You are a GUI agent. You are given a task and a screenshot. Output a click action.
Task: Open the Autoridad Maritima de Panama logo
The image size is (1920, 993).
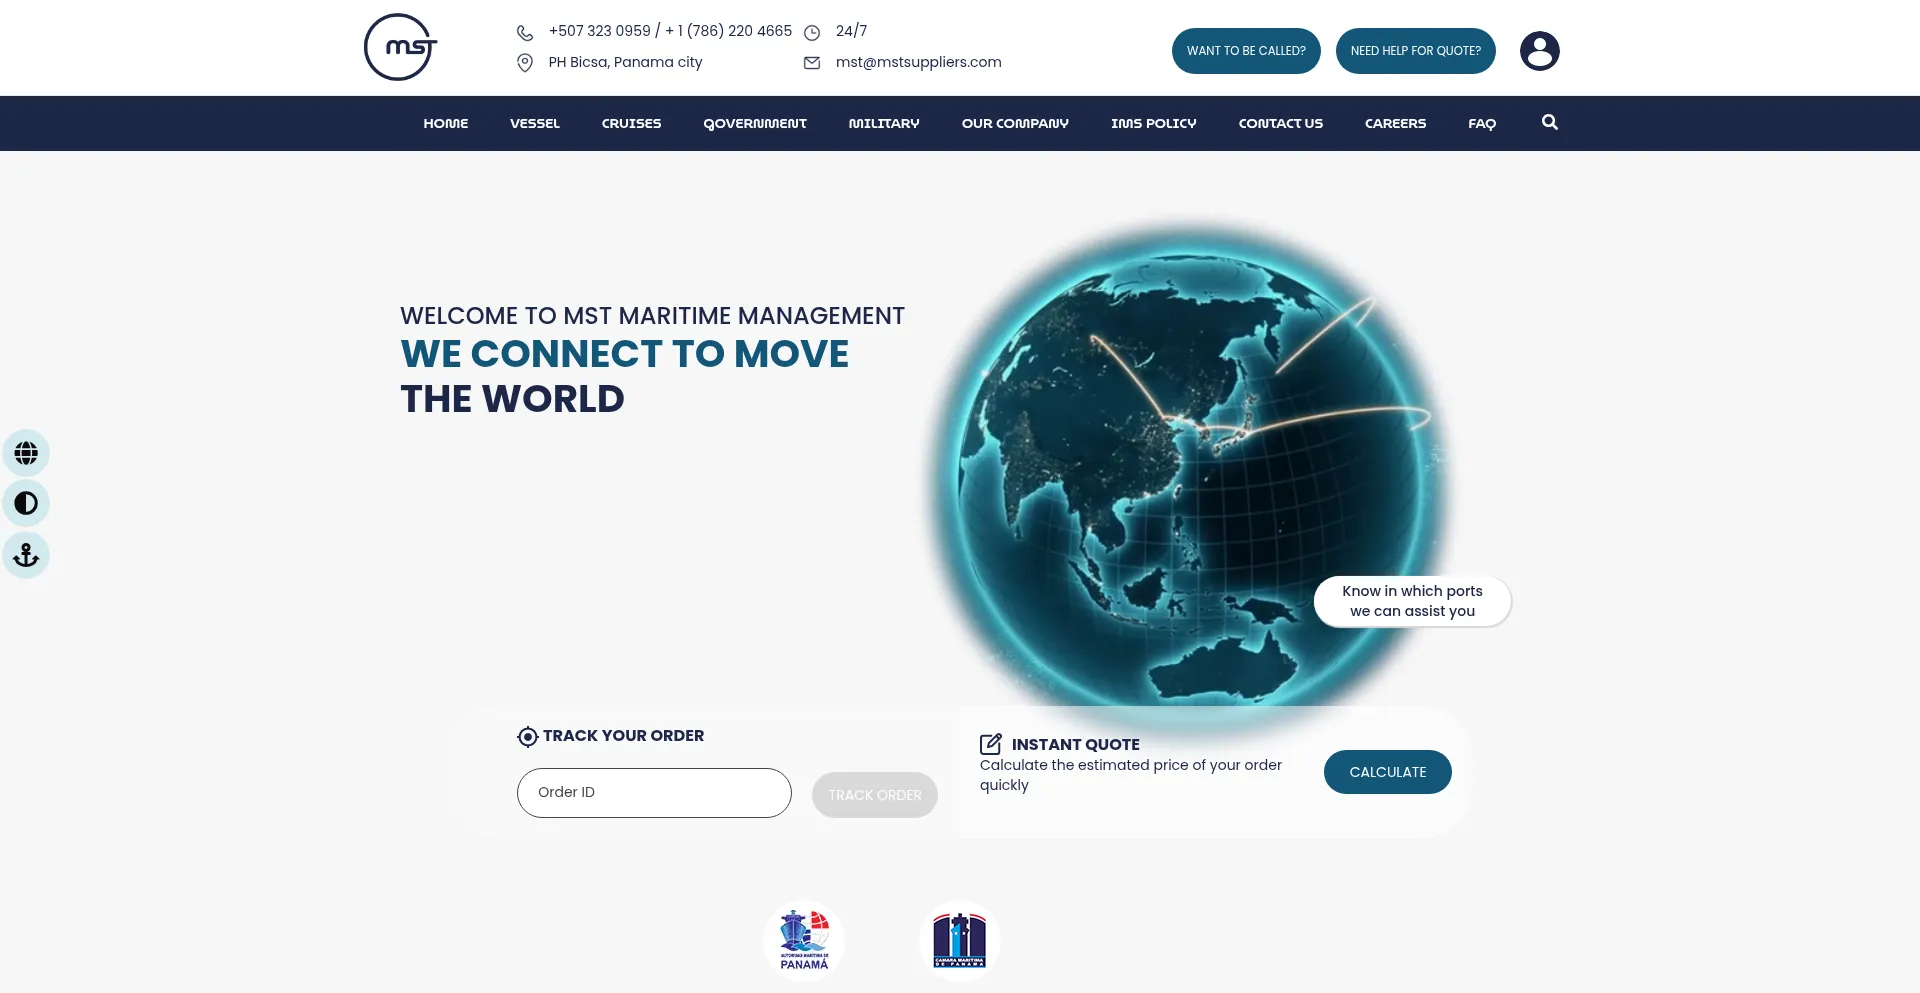click(x=804, y=941)
